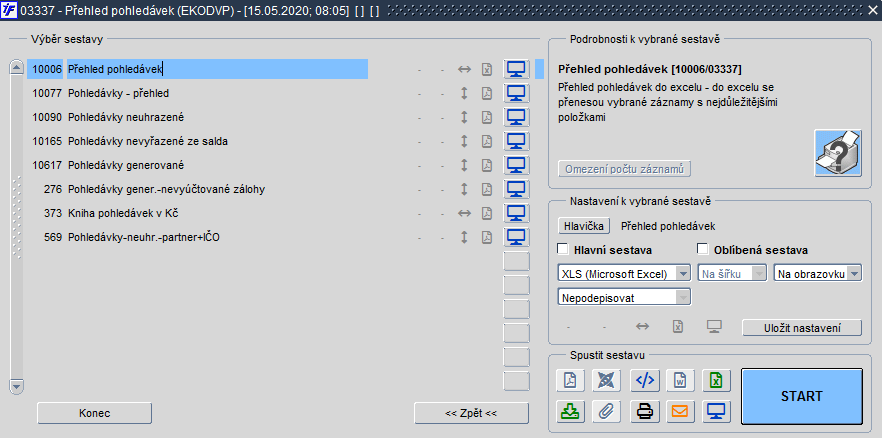Export the report to green Excel icon
Viewport: 882px width, 438px height.
click(717, 381)
